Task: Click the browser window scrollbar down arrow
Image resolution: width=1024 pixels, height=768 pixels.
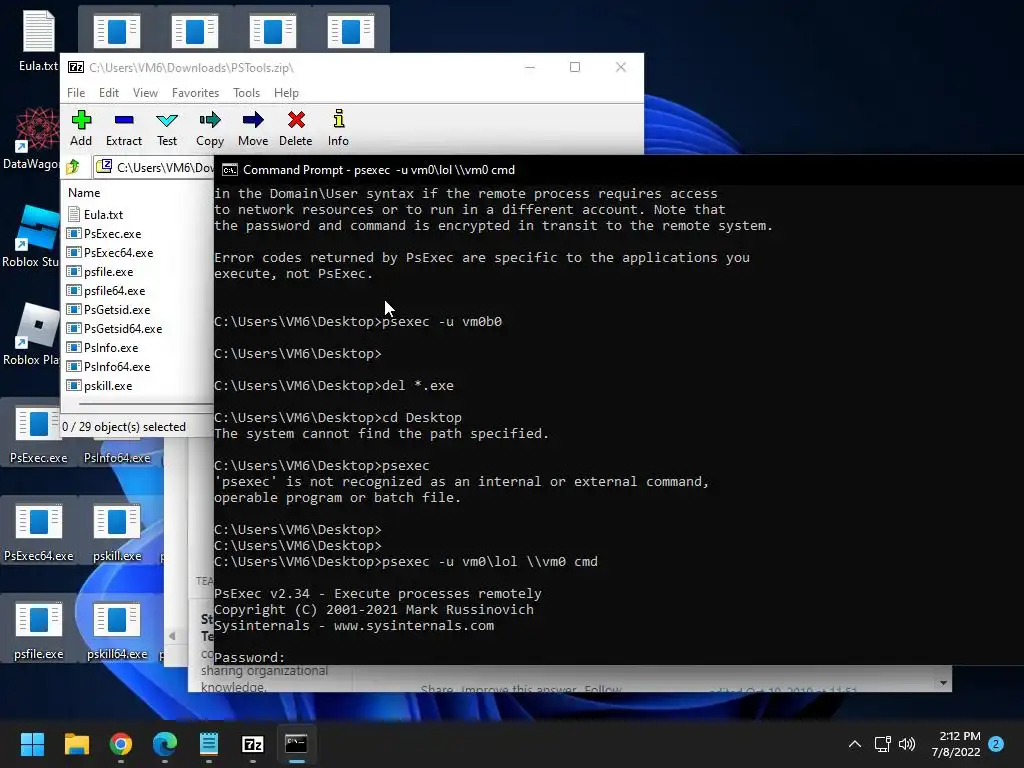Action: (x=942, y=683)
